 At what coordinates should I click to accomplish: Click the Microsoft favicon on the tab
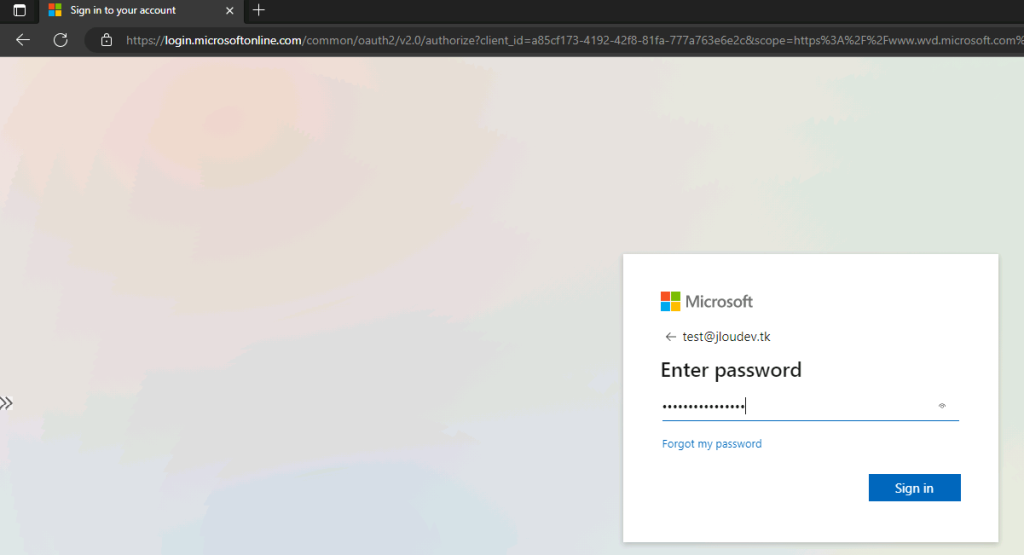pos(55,10)
